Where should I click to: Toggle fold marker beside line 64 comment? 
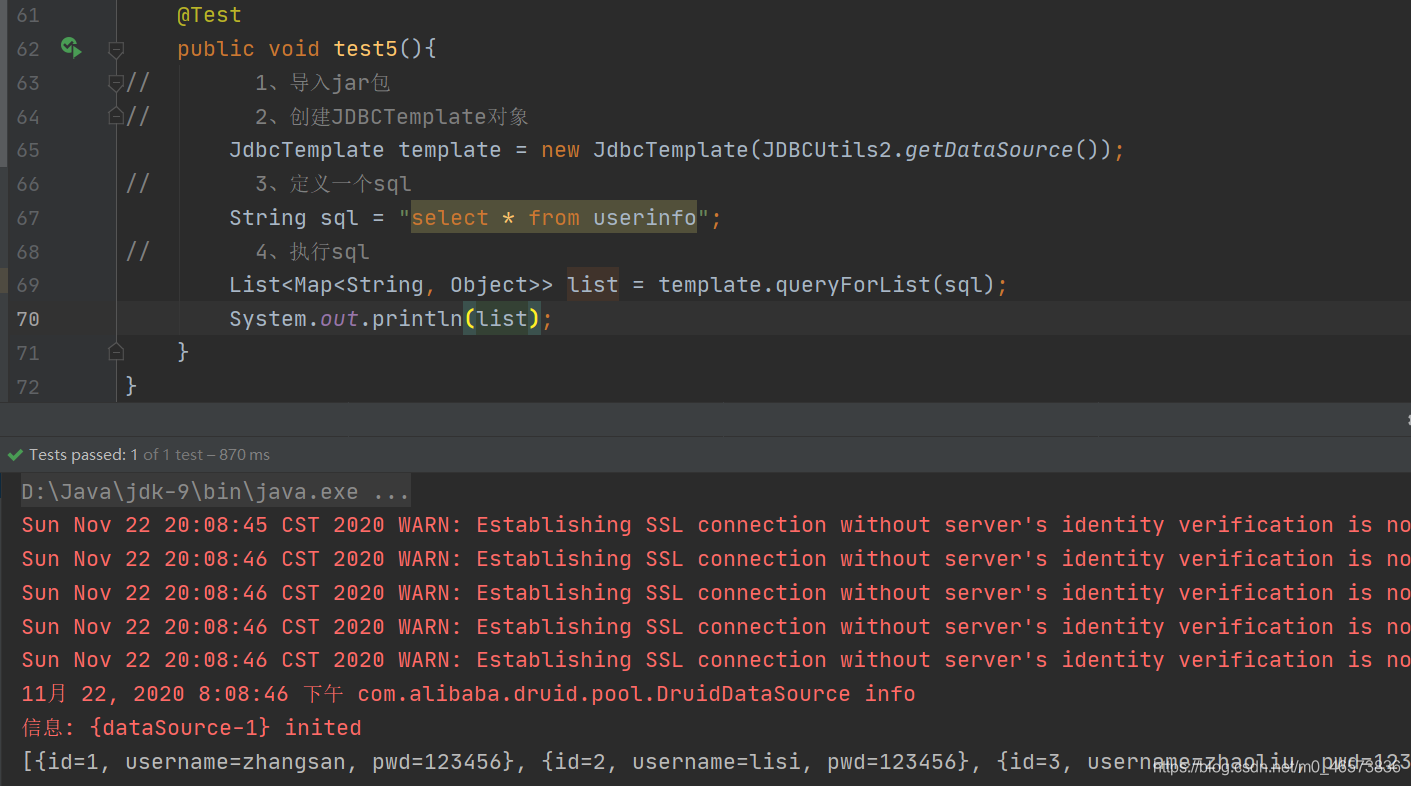click(x=116, y=116)
